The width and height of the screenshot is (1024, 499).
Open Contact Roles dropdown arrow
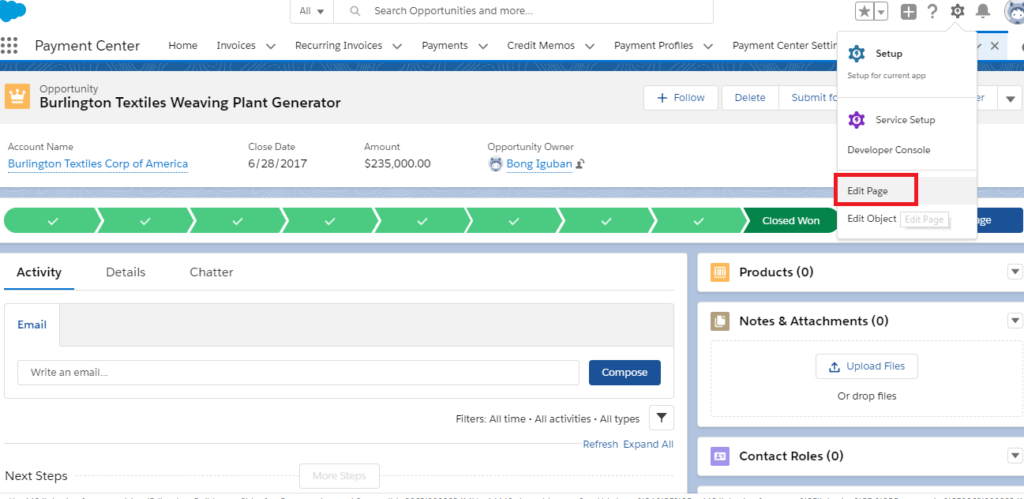click(x=1015, y=455)
